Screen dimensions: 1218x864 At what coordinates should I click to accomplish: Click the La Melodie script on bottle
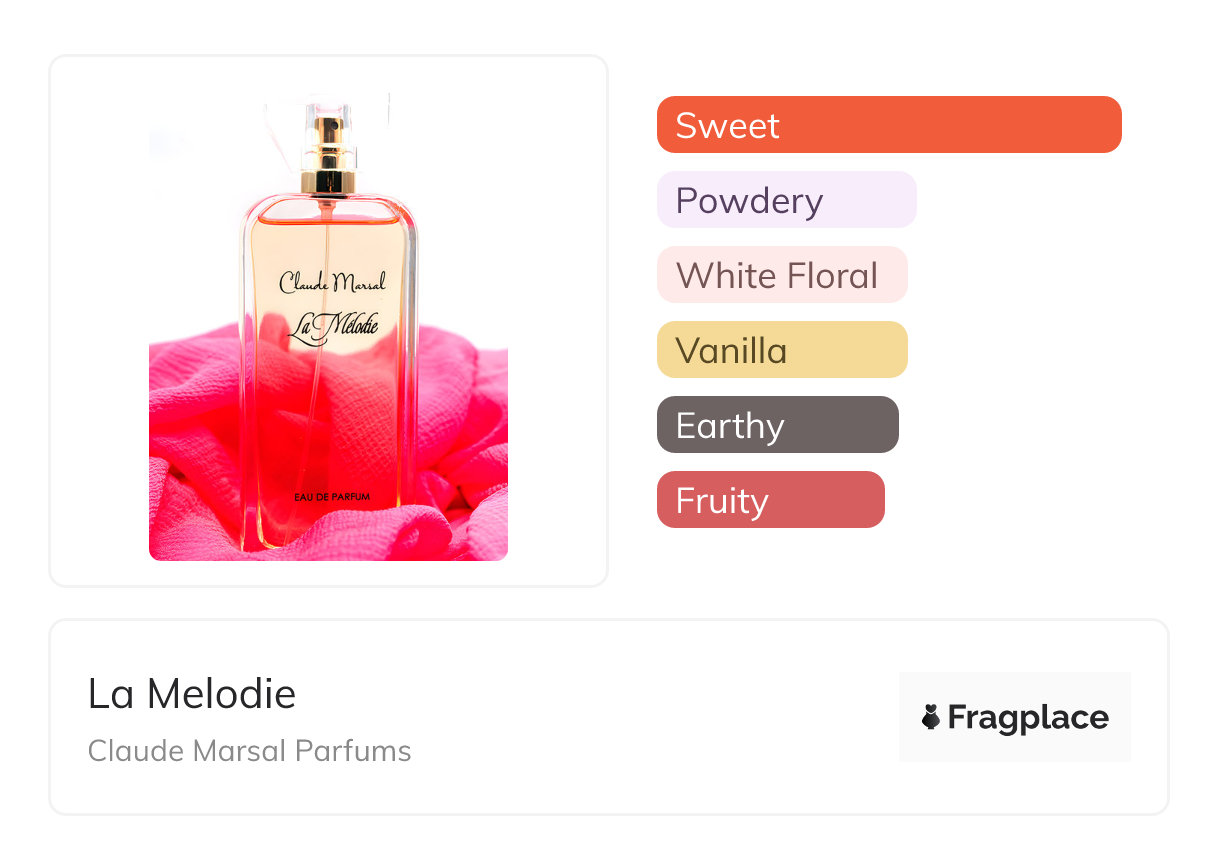331,330
